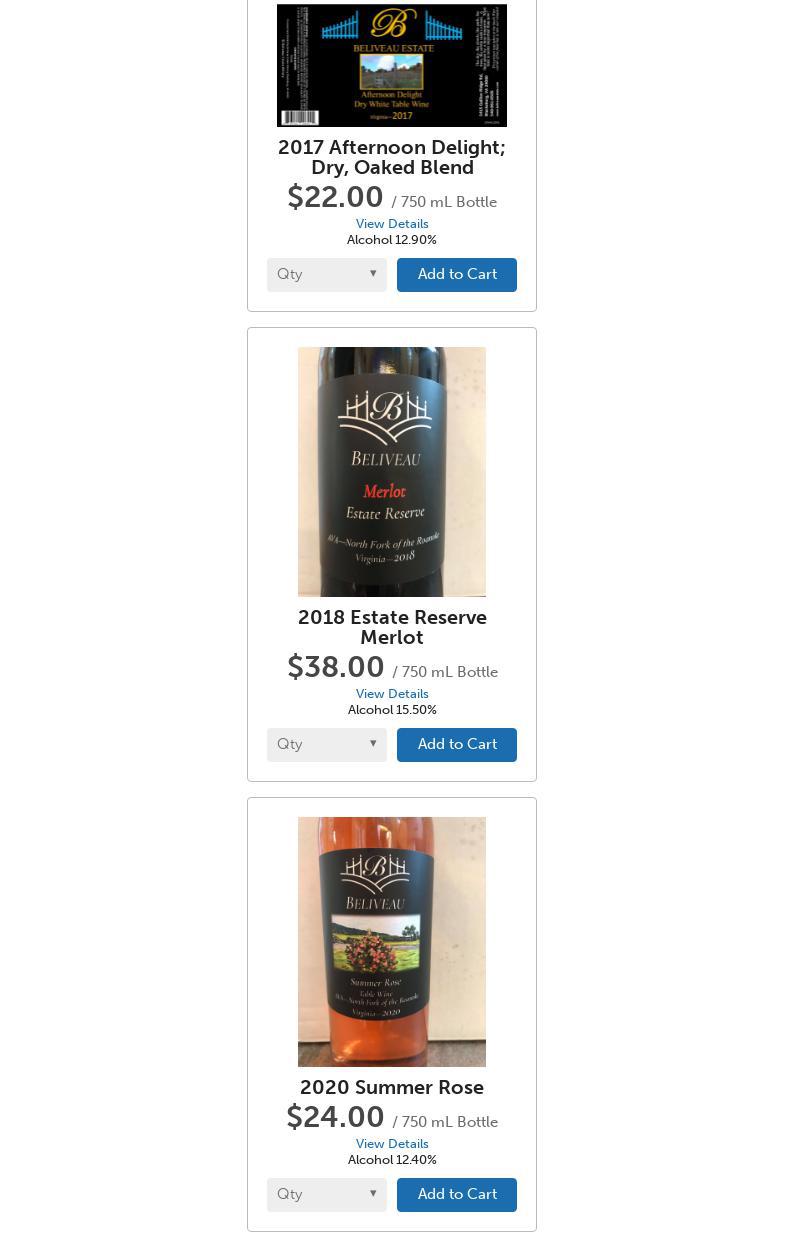Click the $38.00 Merlot price
The height and width of the screenshot is (1240, 785).
(336, 667)
